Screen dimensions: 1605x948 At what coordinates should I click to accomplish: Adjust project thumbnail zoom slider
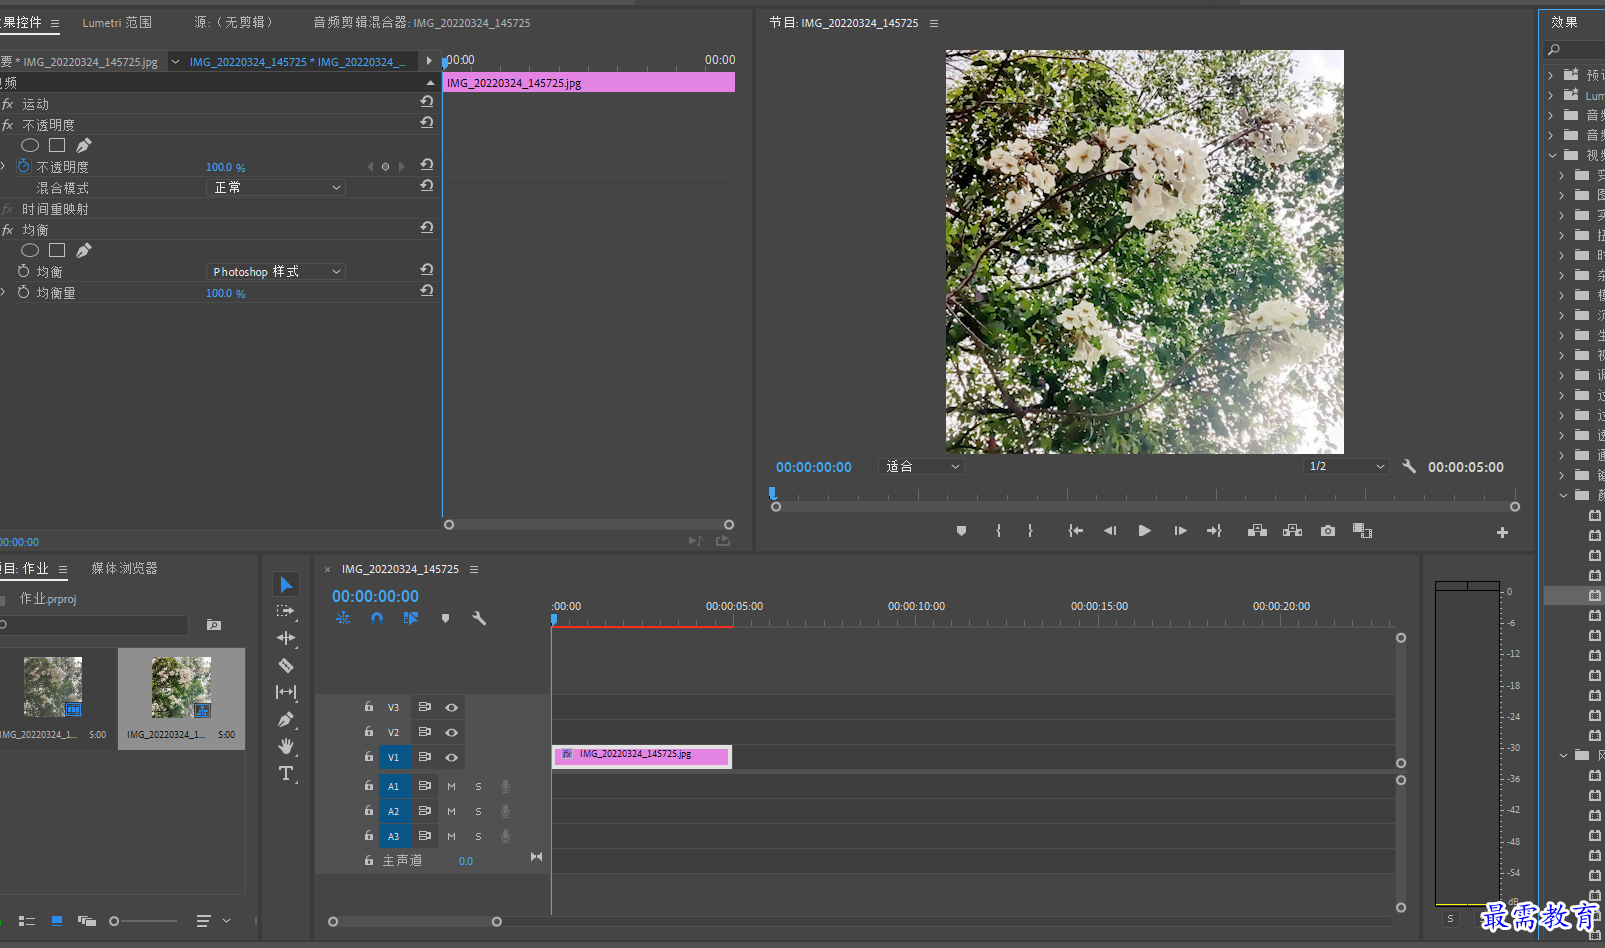coord(114,921)
